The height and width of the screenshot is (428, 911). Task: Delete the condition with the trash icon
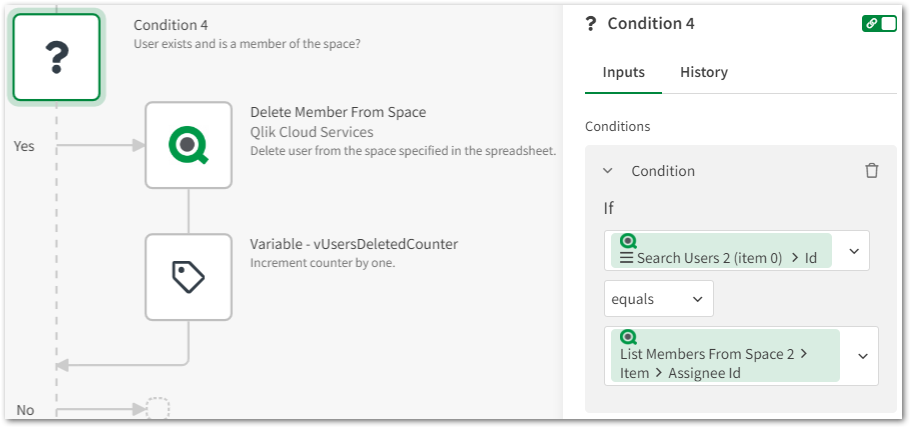click(x=871, y=171)
